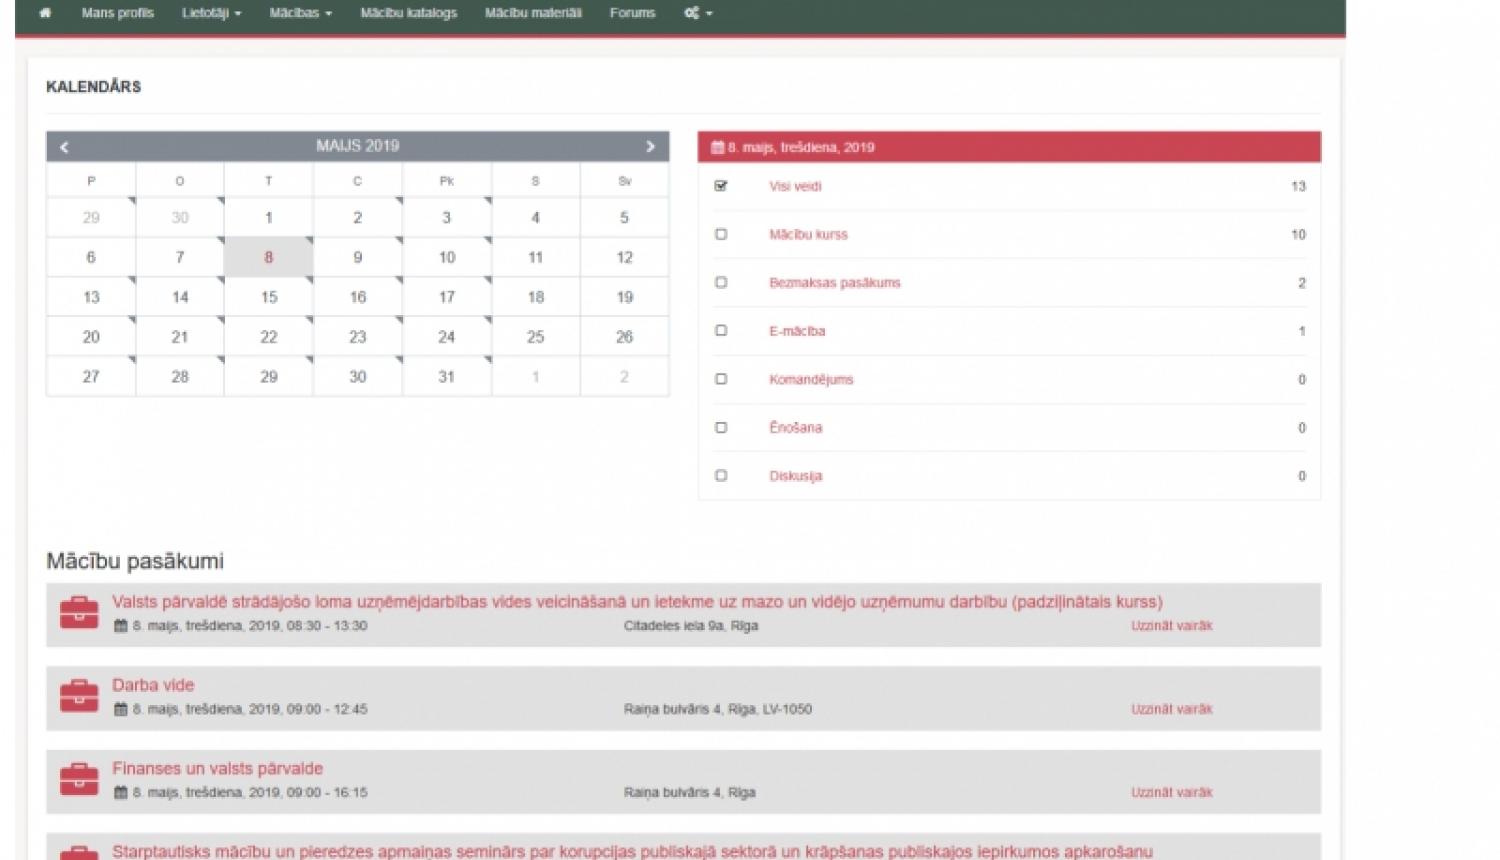Viewport: 1500px width, 860px height.
Task: Click count 10 next to Mācību kurss
Action: point(1298,234)
